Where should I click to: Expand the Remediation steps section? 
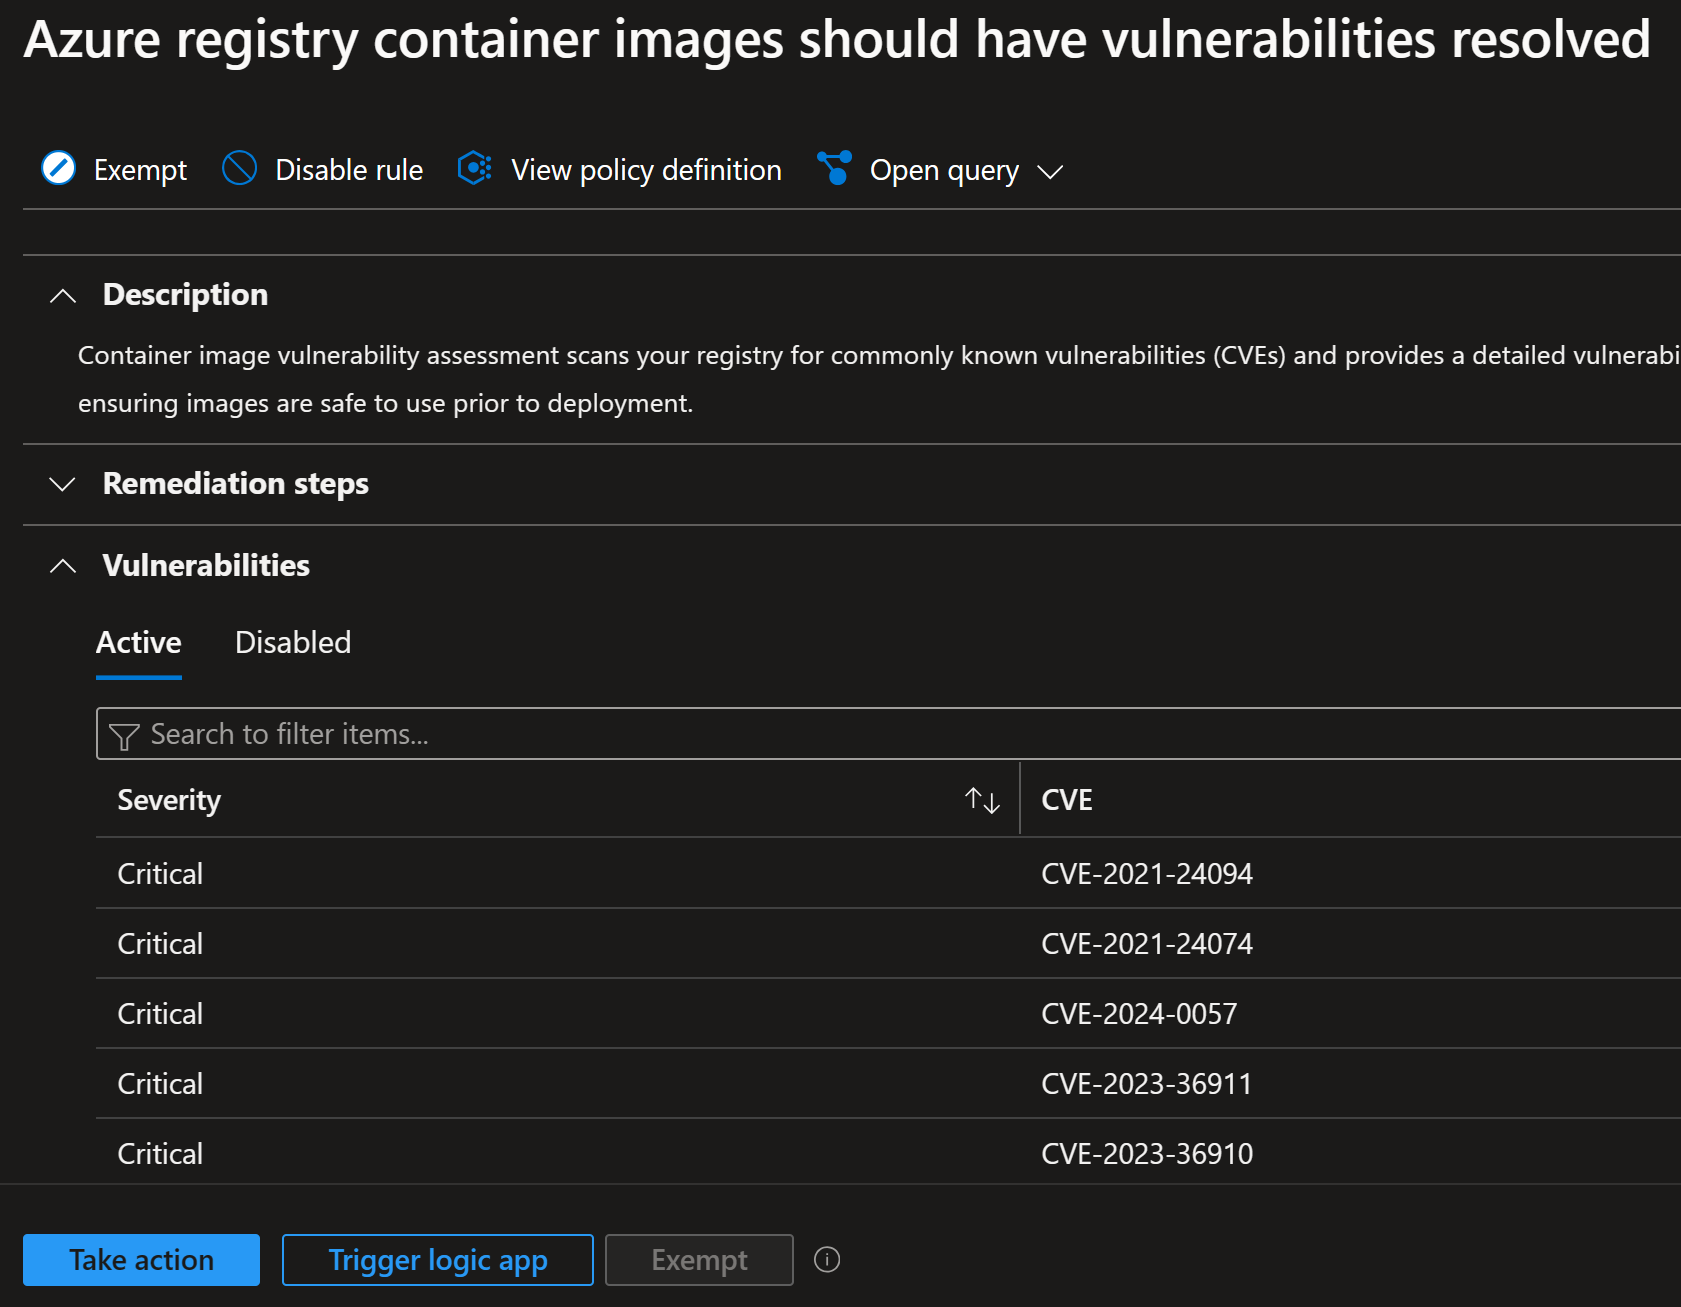pos(63,485)
